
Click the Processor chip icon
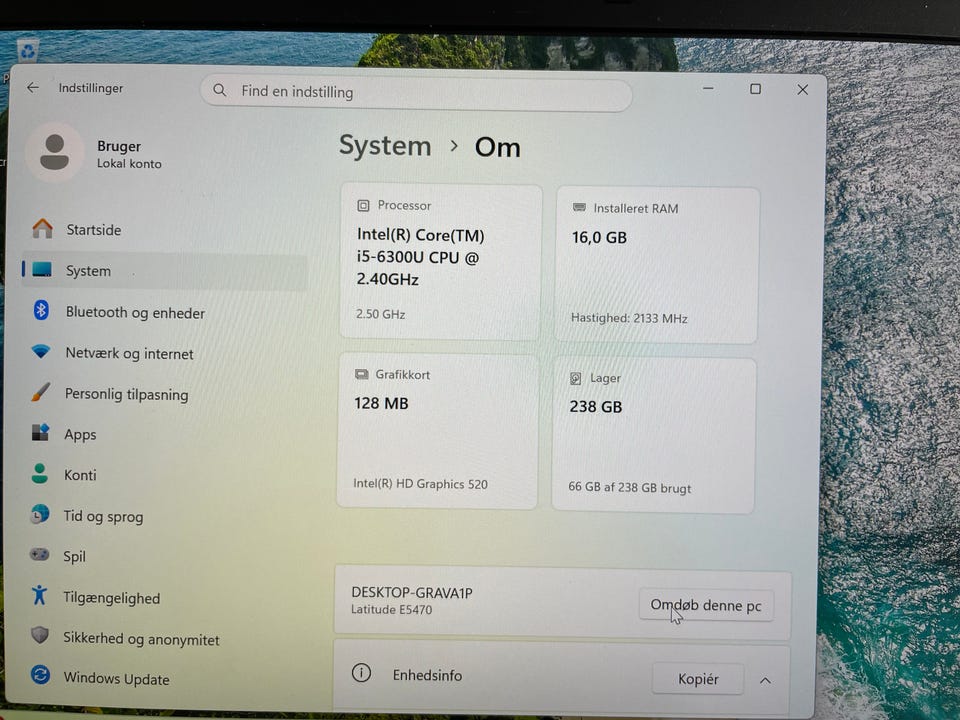point(363,206)
